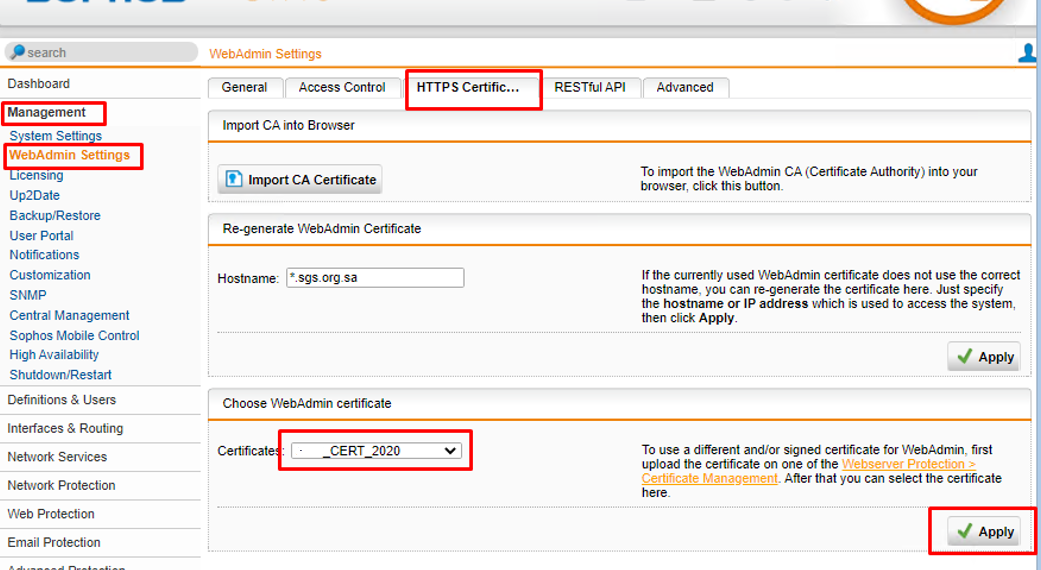Viewport: 1041px width, 570px height.
Task: Expand Definitions & Users section
Action: click(62, 399)
